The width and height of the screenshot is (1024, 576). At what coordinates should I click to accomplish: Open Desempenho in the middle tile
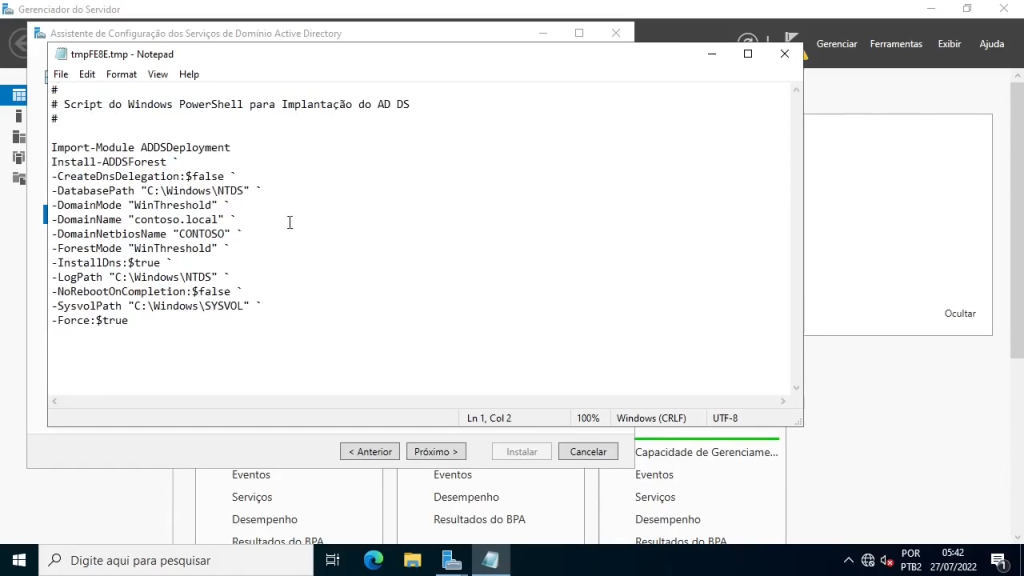(x=466, y=497)
